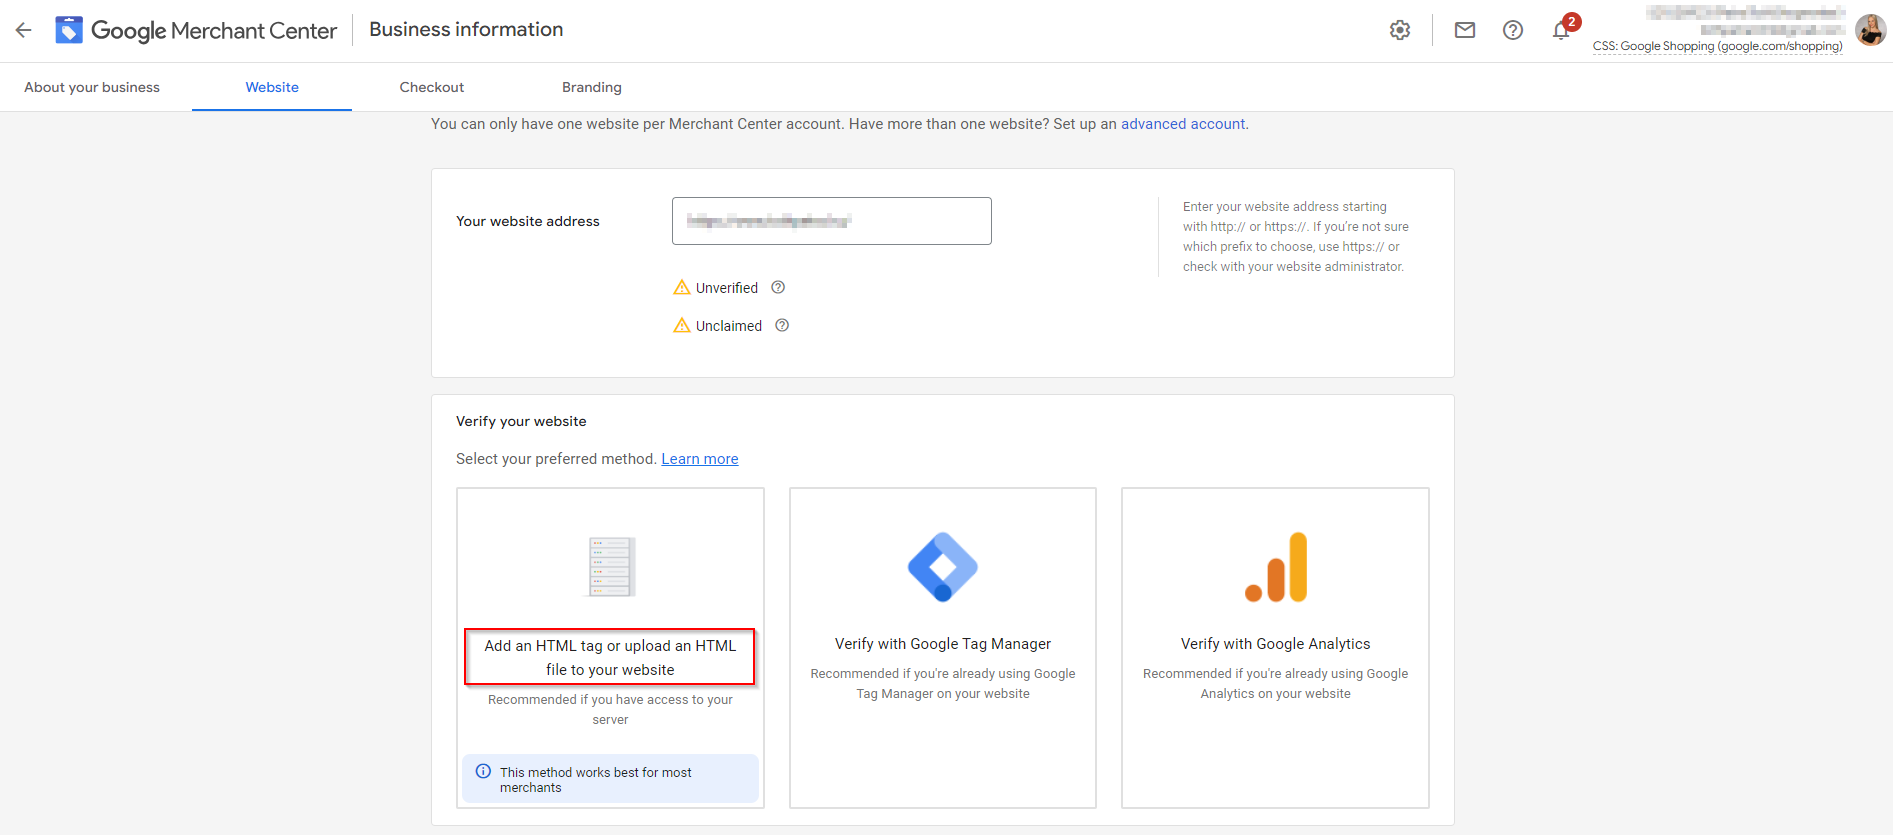Click the Google Analytics logo
Image resolution: width=1893 pixels, height=835 pixels.
coord(1276,567)
